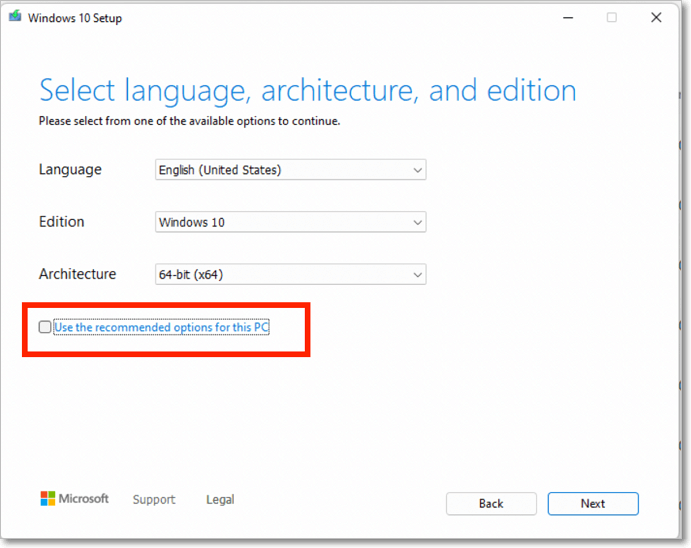Click the 'Edition' field label
The height and width of the screenshot is (548, 691).
coord(61,222)
